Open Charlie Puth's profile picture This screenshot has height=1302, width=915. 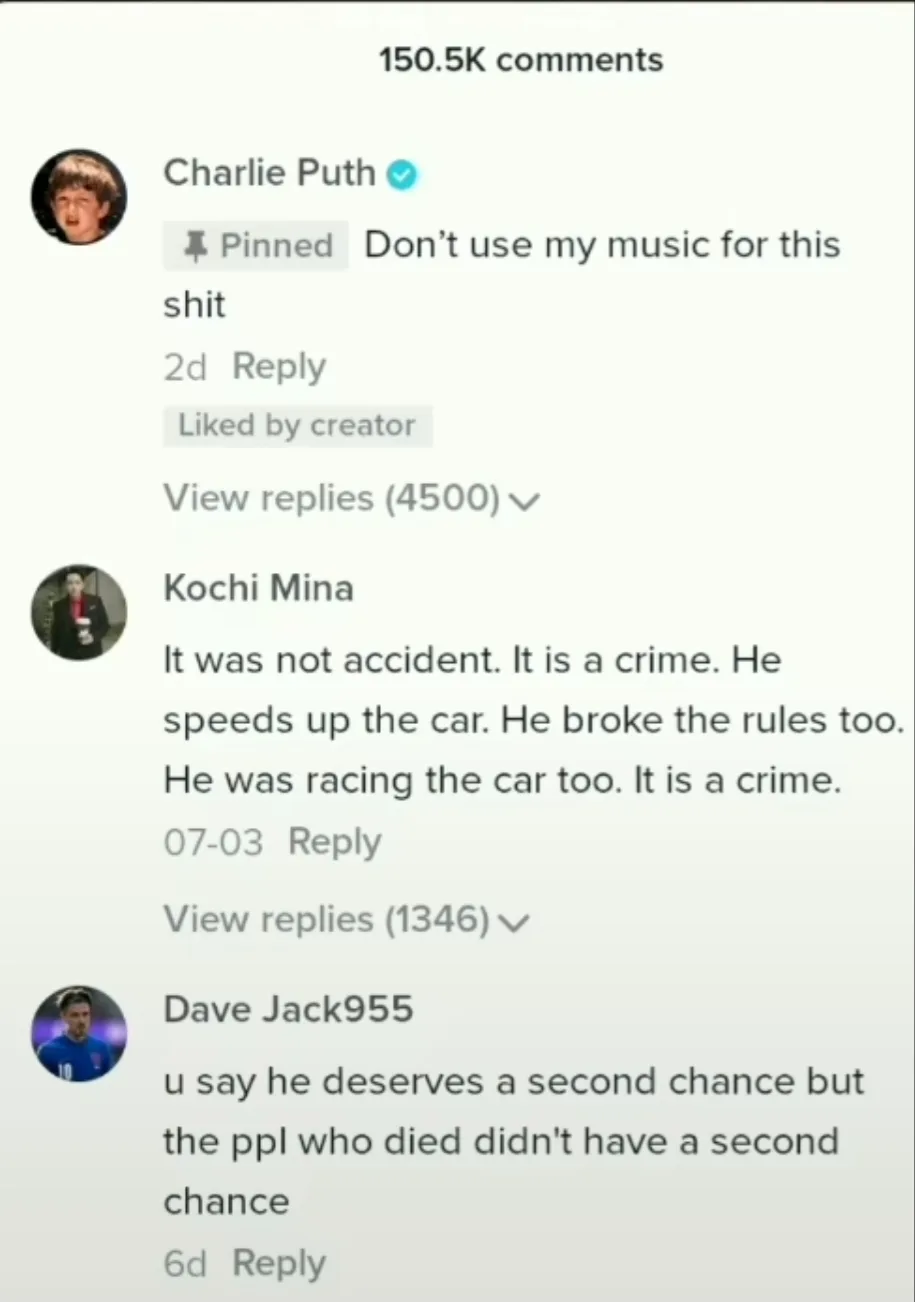tap(79, 197)
